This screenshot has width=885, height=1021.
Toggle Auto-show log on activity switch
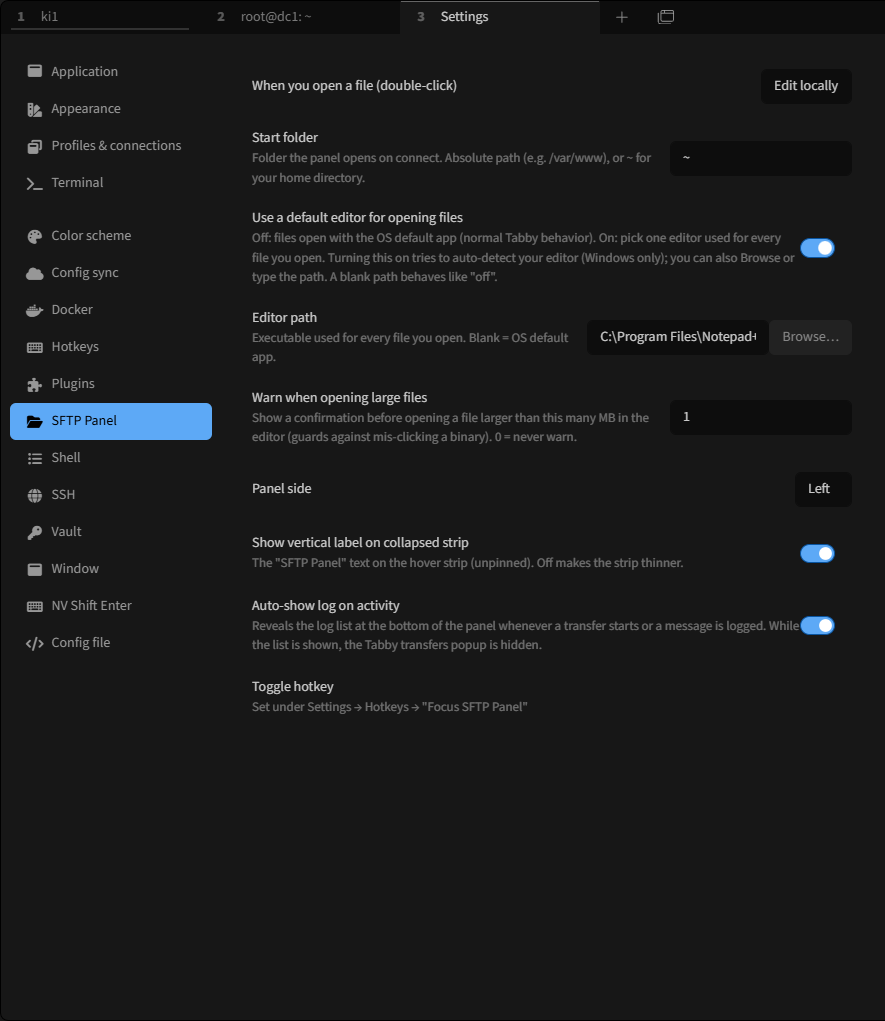[817, 626]
